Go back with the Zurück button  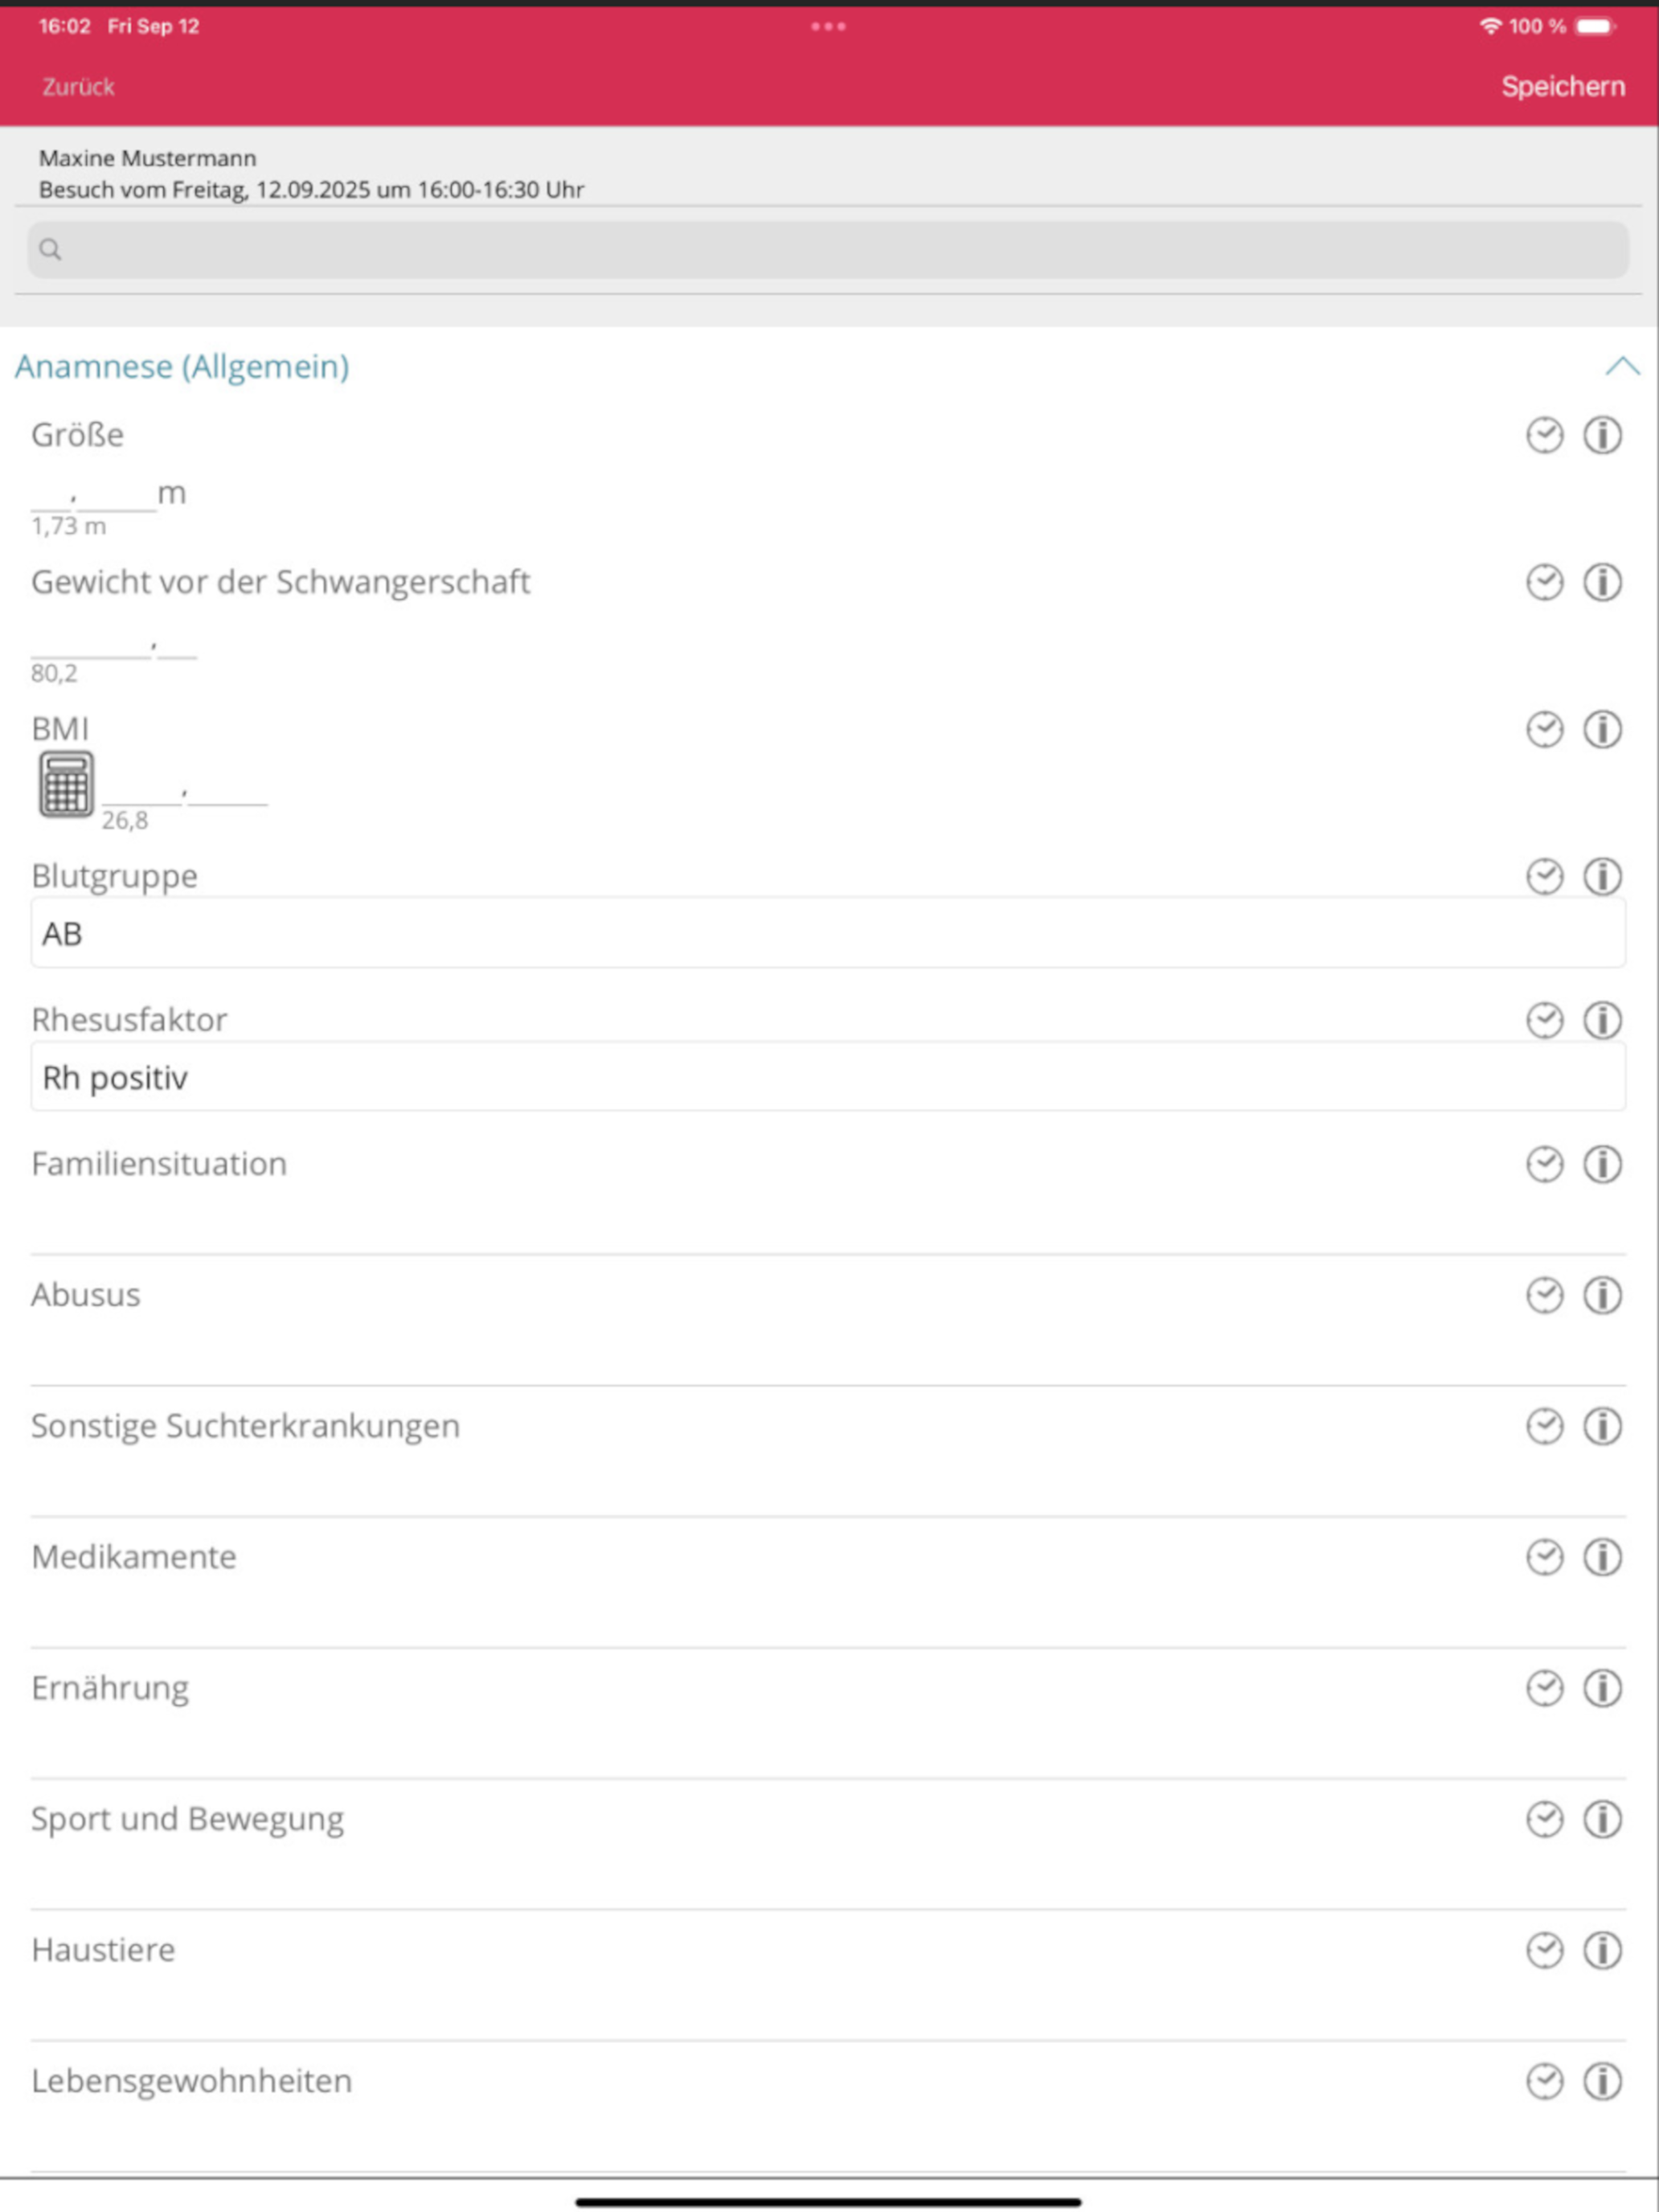click(78, 87)
